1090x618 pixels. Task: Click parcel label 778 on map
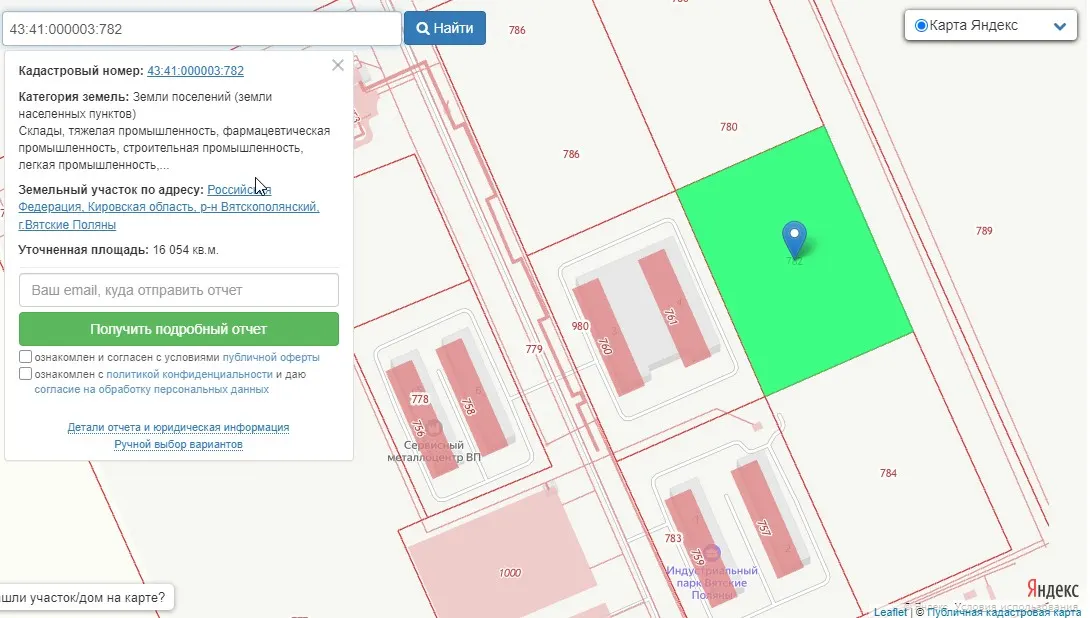pos(420,400)
